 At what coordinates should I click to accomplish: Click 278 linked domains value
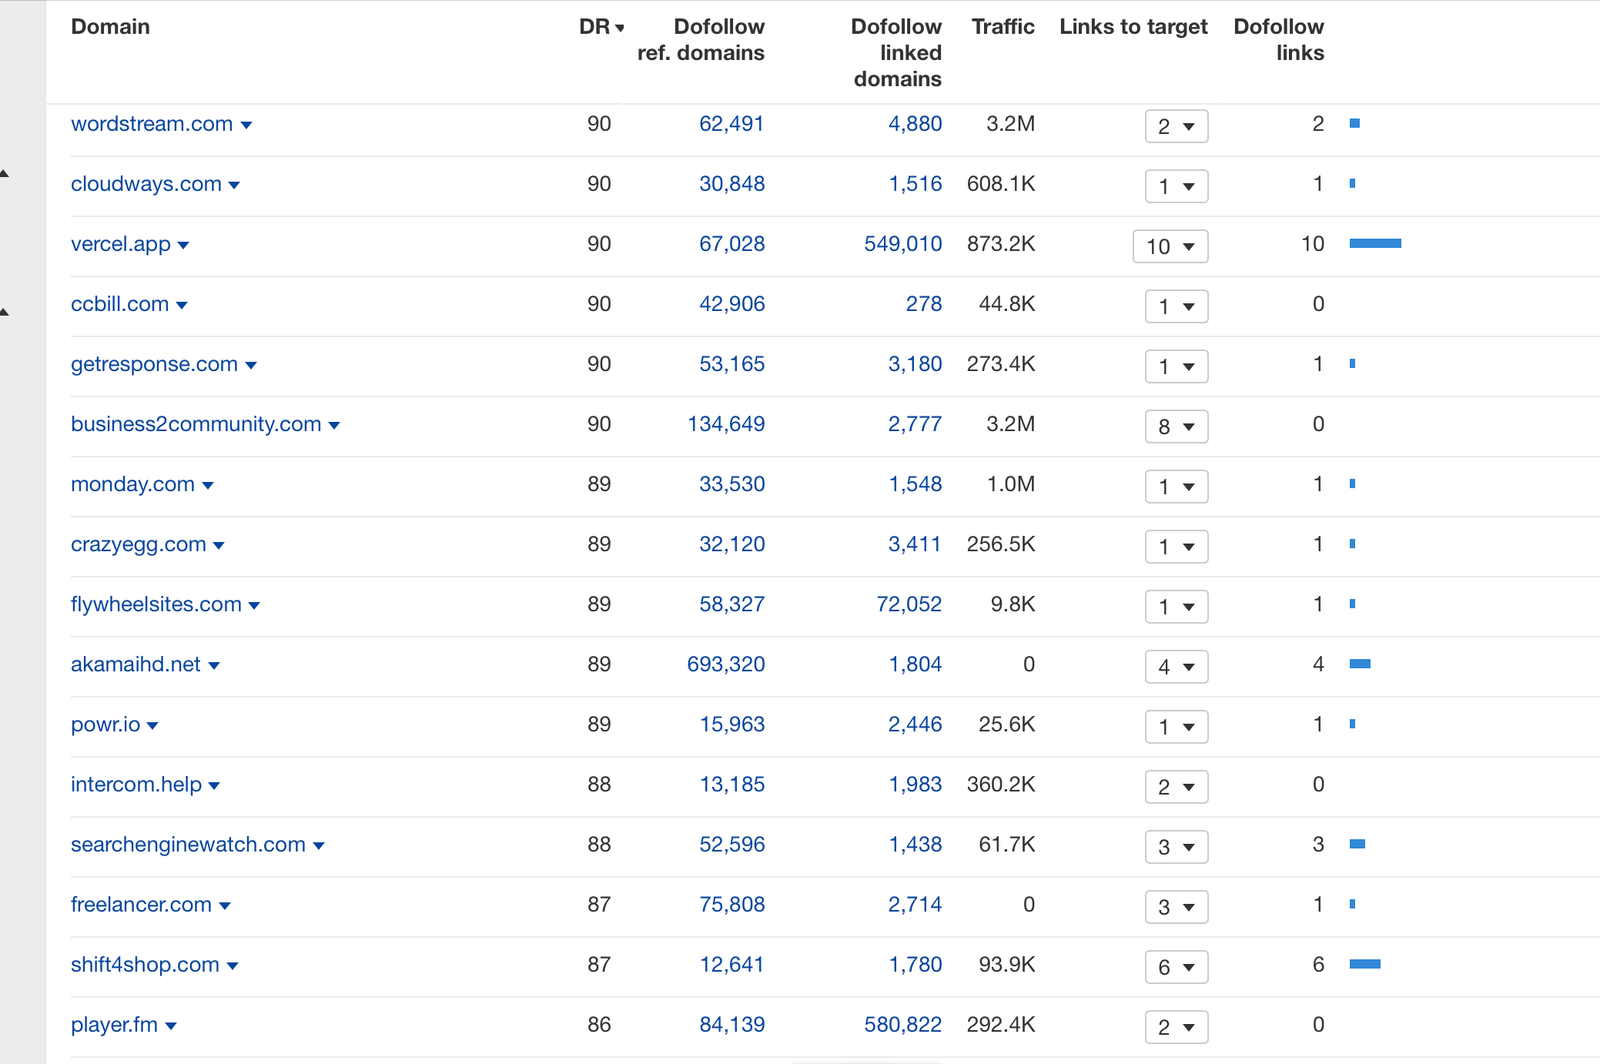[x=924, y=304]
